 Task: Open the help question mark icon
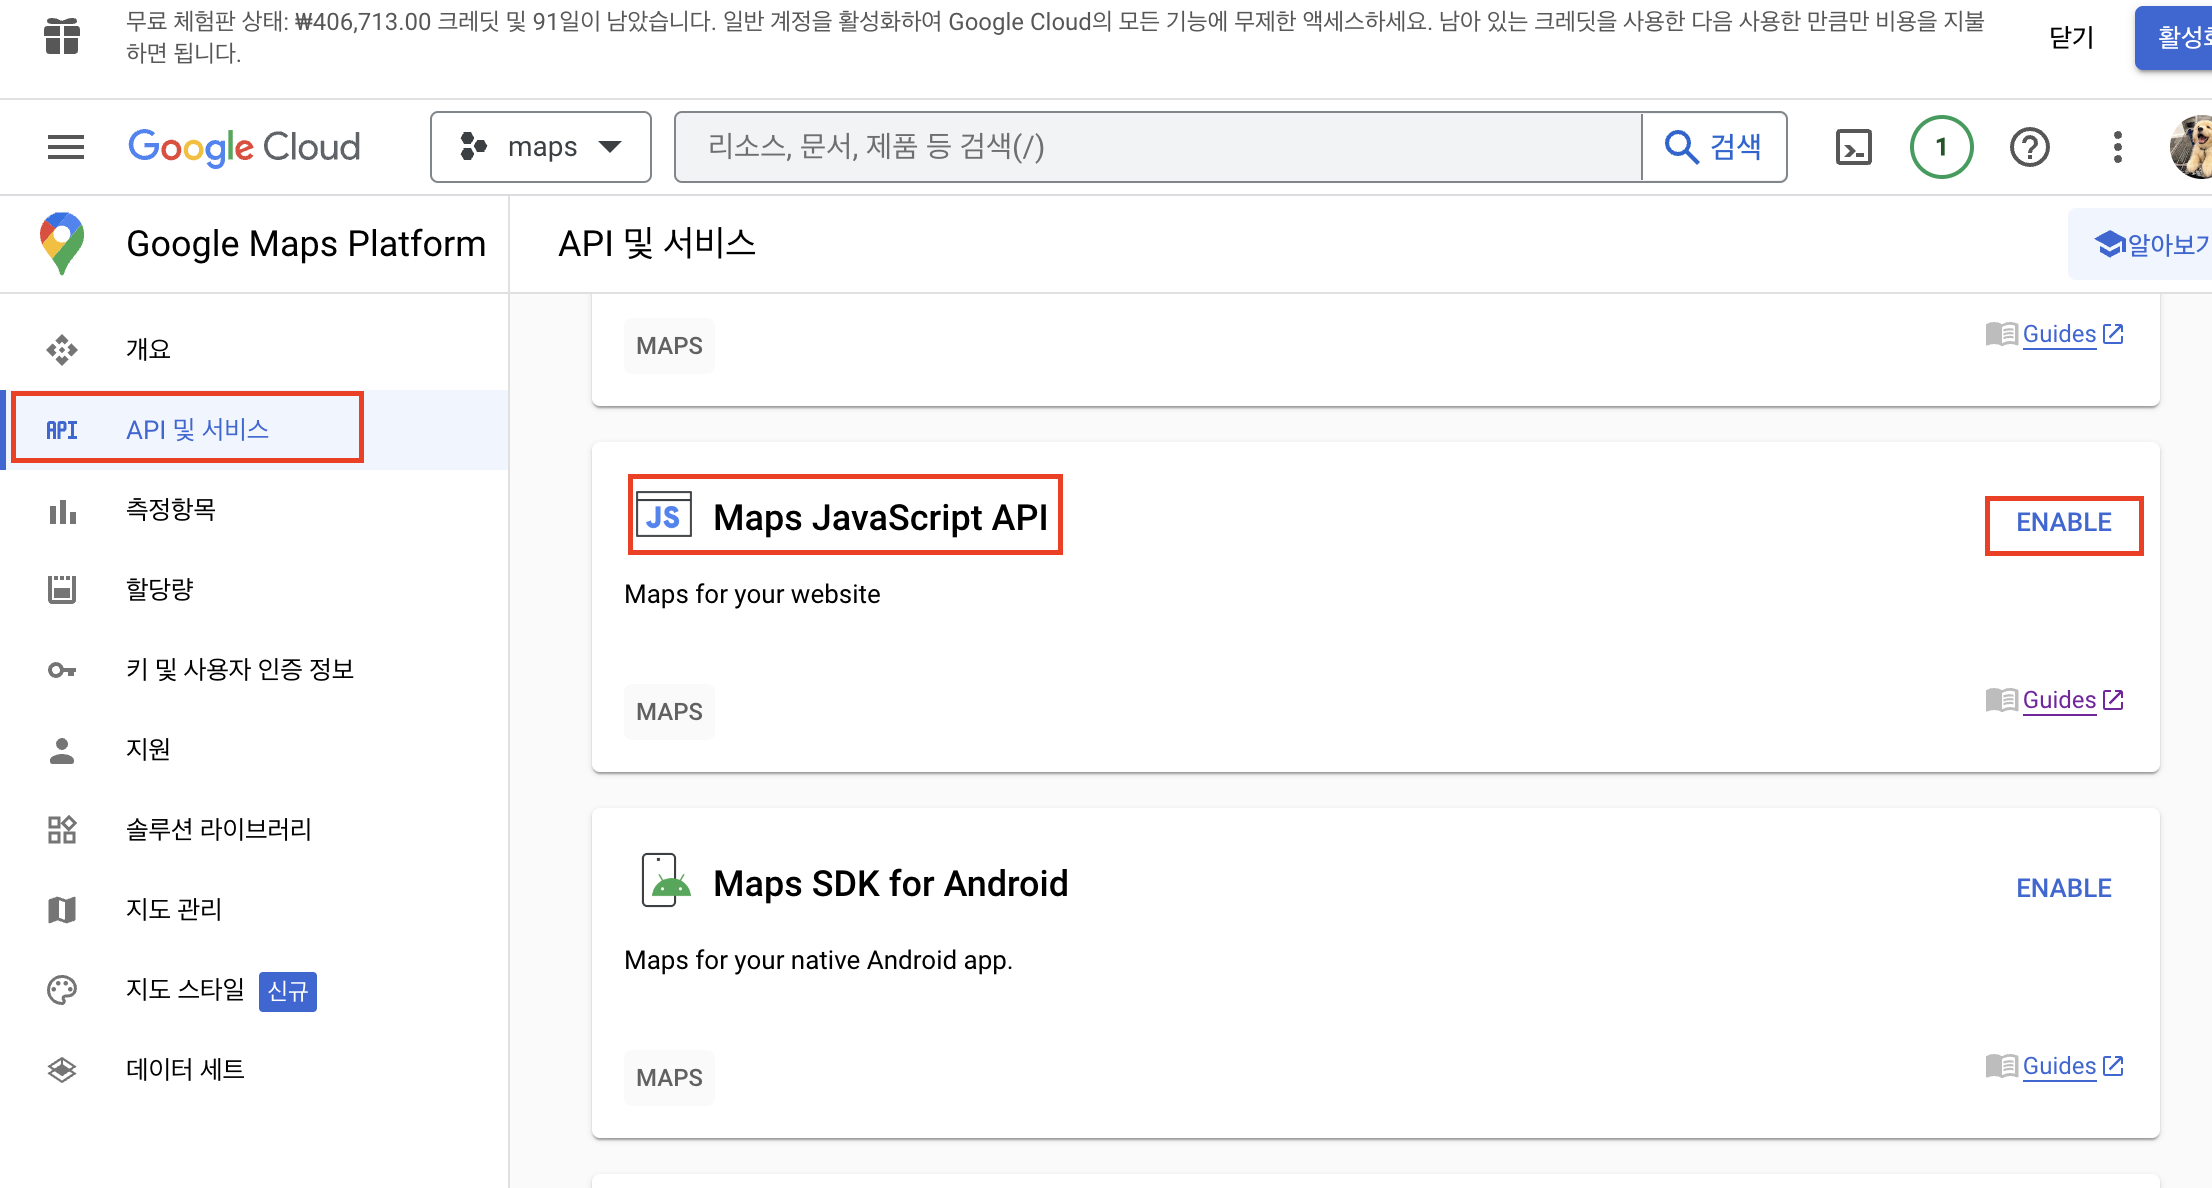[x=2029, y=147]
